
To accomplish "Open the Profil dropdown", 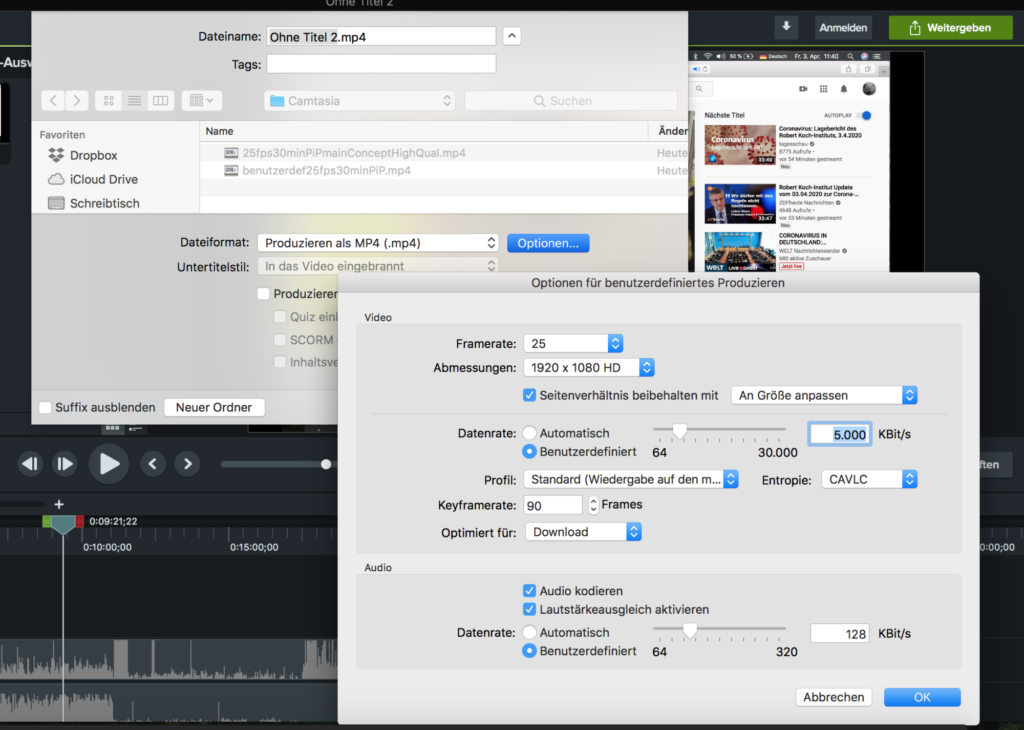I will click(631, 479).
